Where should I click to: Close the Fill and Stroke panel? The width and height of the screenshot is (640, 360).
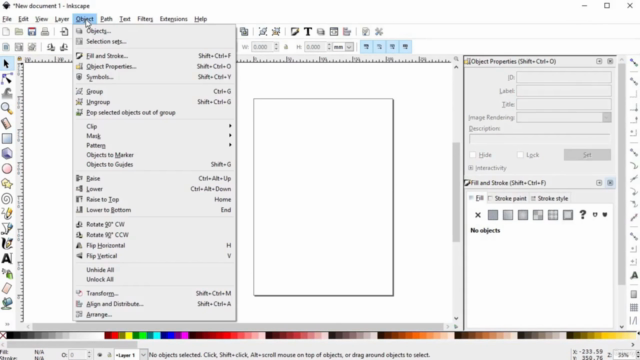tap(610, 183)
